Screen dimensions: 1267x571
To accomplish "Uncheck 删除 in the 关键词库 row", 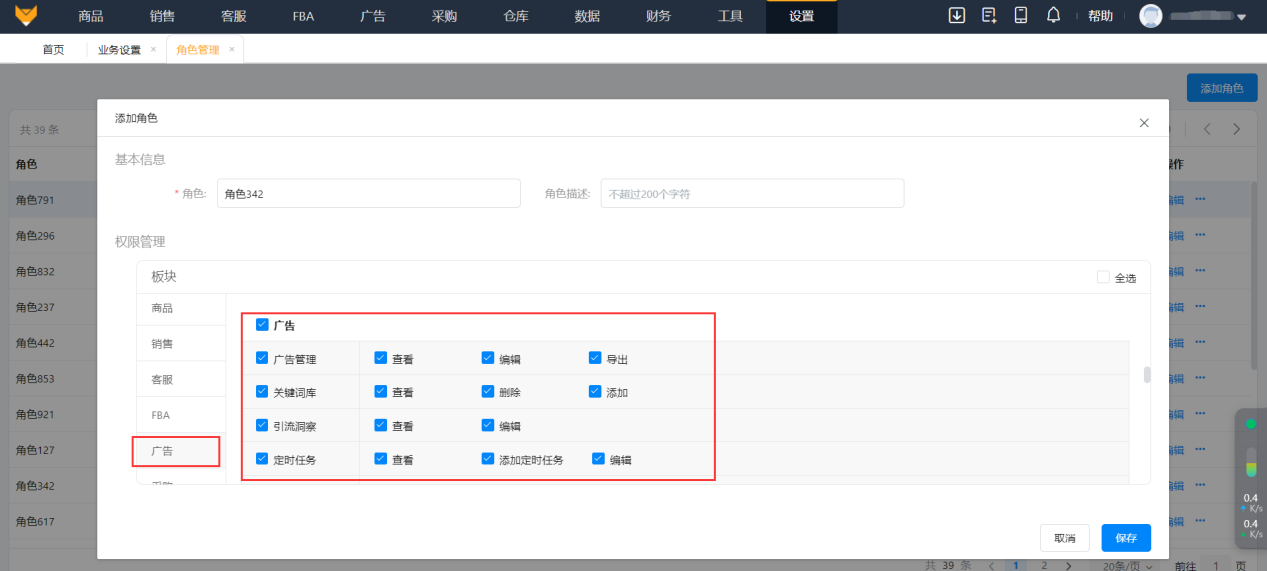I will pyautogui.click(x=488, y=391).
